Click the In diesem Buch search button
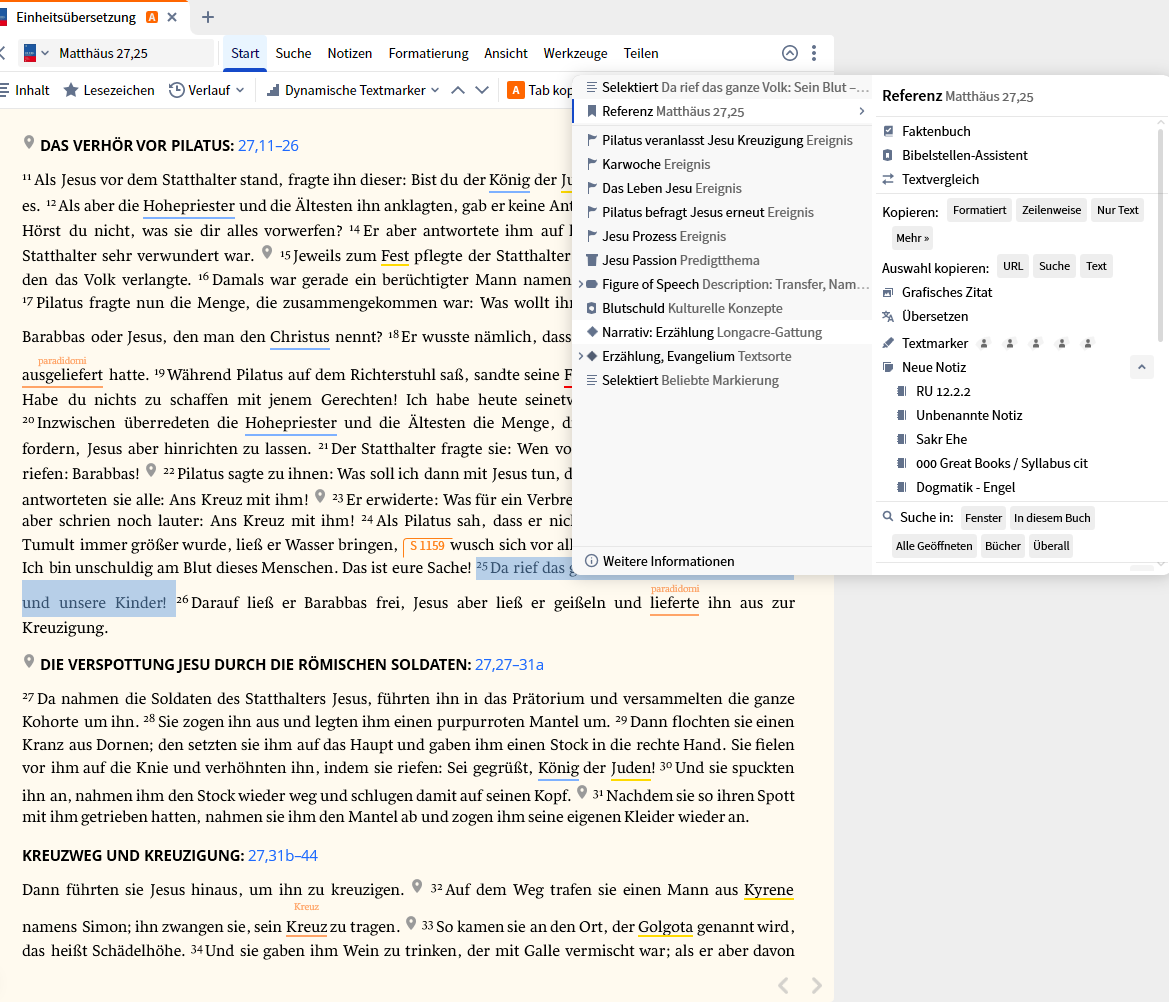1169x1002 pixels. [x=1052, y=518]
